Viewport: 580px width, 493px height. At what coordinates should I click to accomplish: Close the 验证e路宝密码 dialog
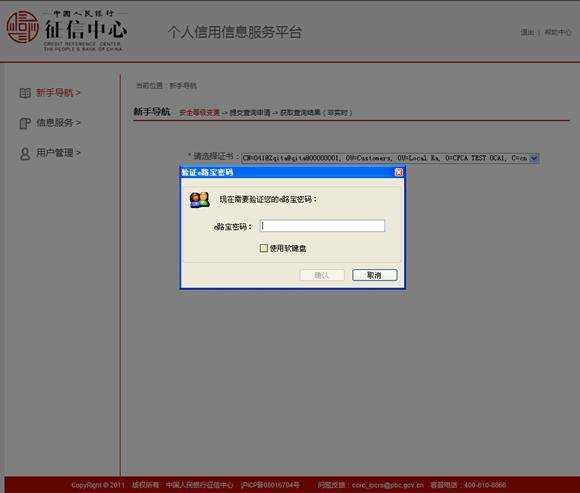point(398,172)
